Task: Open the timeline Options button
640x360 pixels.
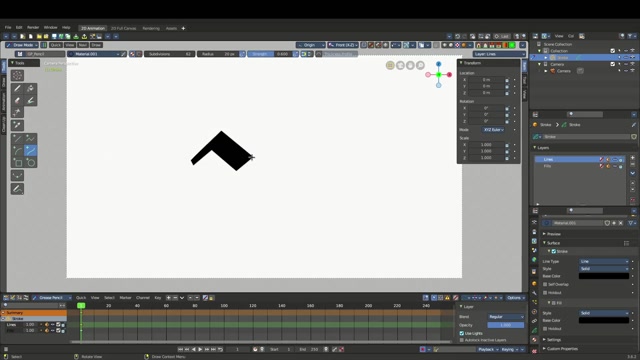Action: [516, 298]
